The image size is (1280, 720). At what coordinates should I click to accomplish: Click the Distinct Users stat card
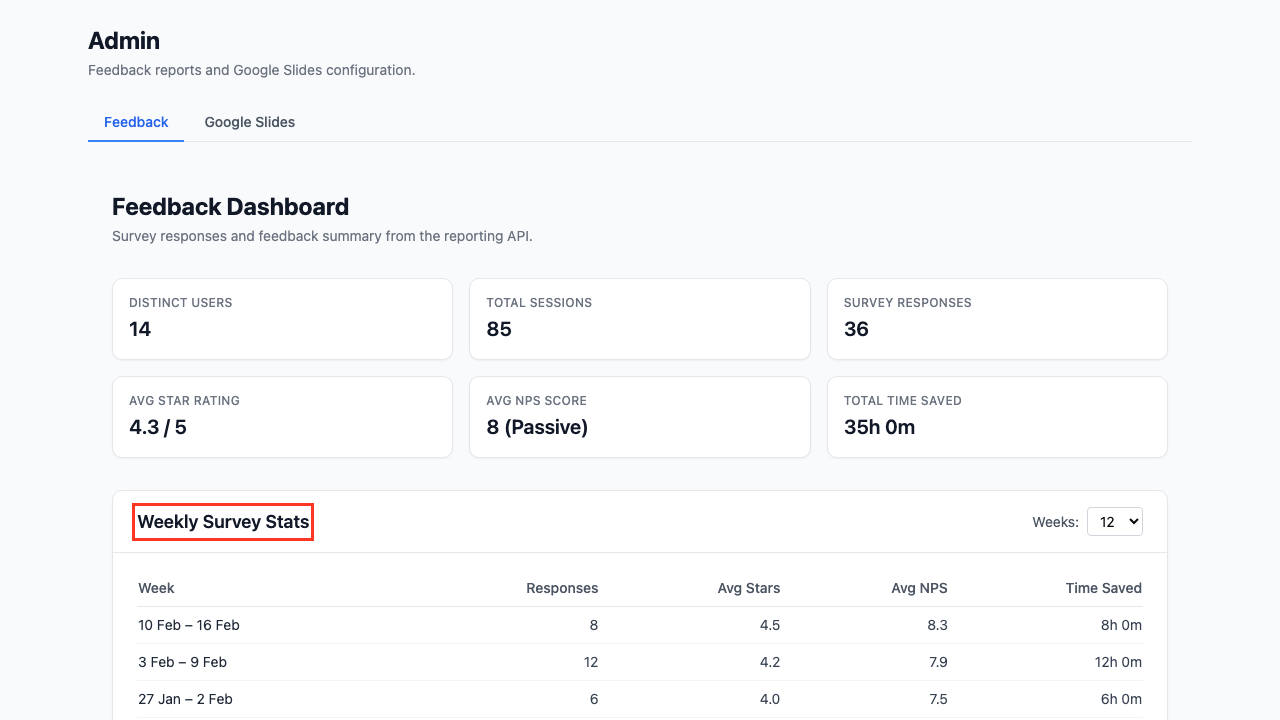pos(282,319)
